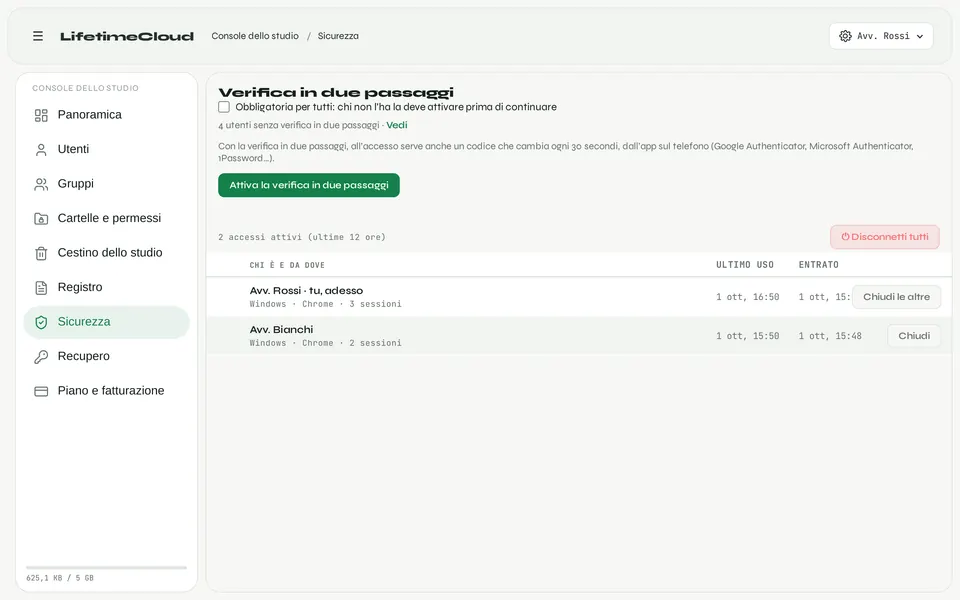Open the Vedi link for users without verification

(x=397, y=125)
